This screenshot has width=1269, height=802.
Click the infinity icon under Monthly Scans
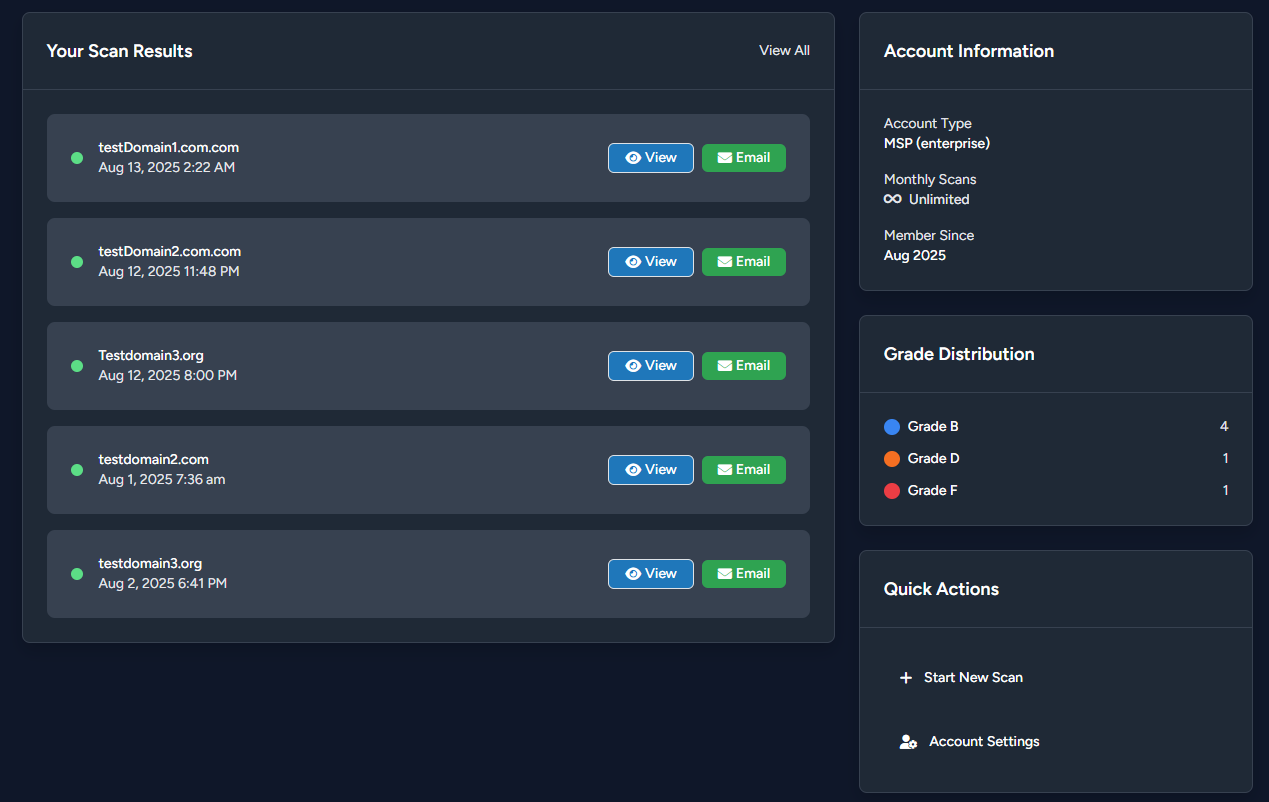(x=891, y=199)
